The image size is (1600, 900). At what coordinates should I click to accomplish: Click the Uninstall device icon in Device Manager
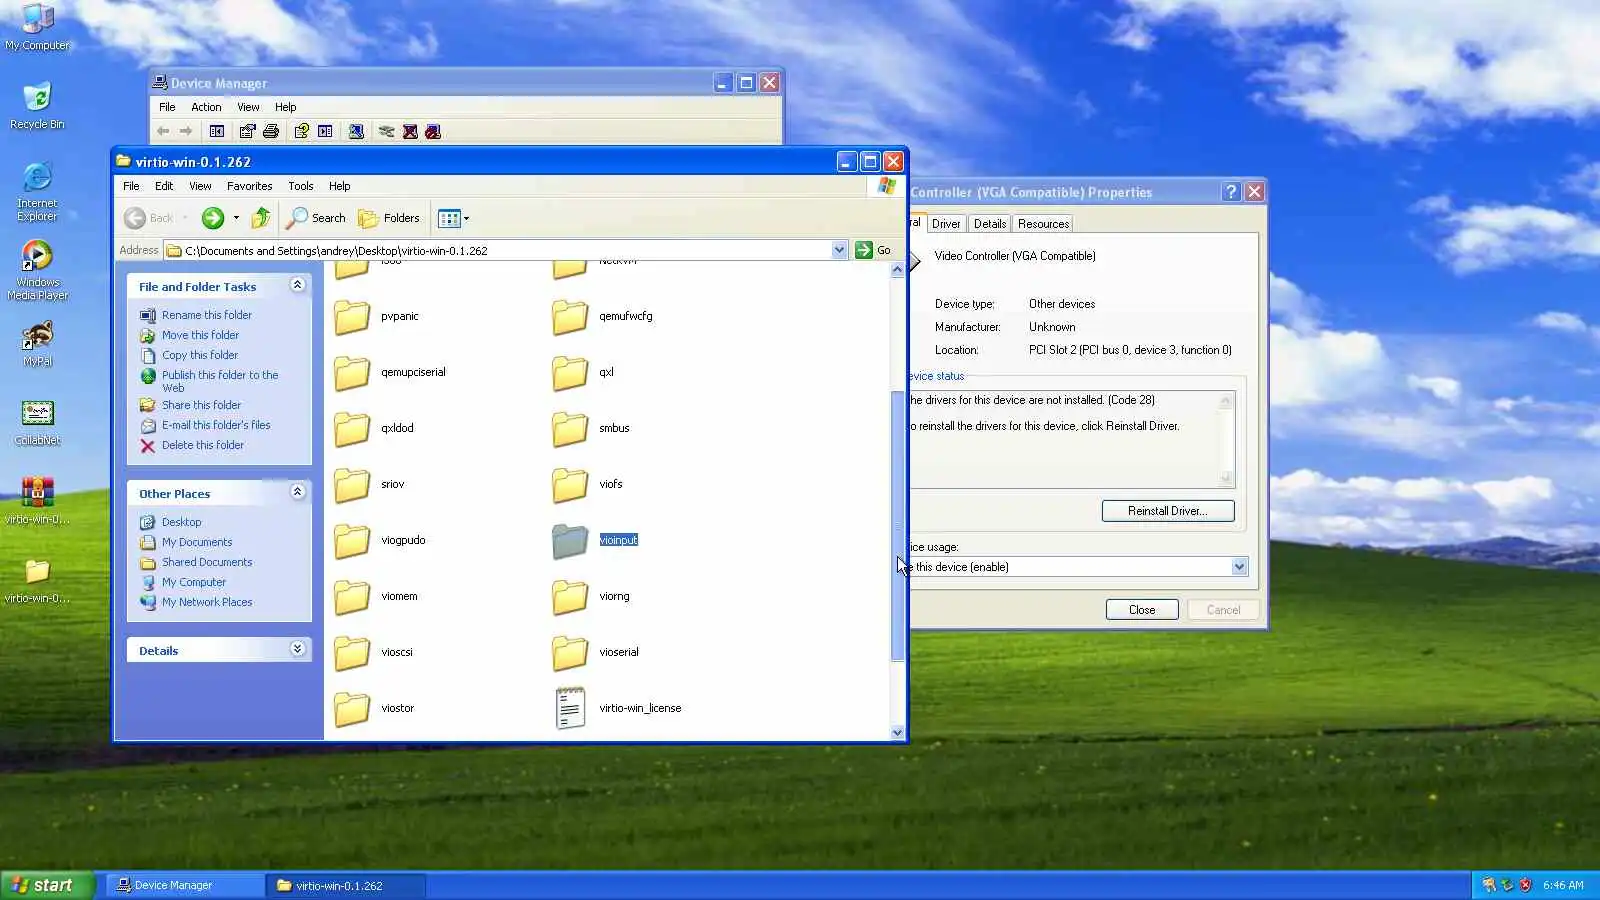coord(410,131)
